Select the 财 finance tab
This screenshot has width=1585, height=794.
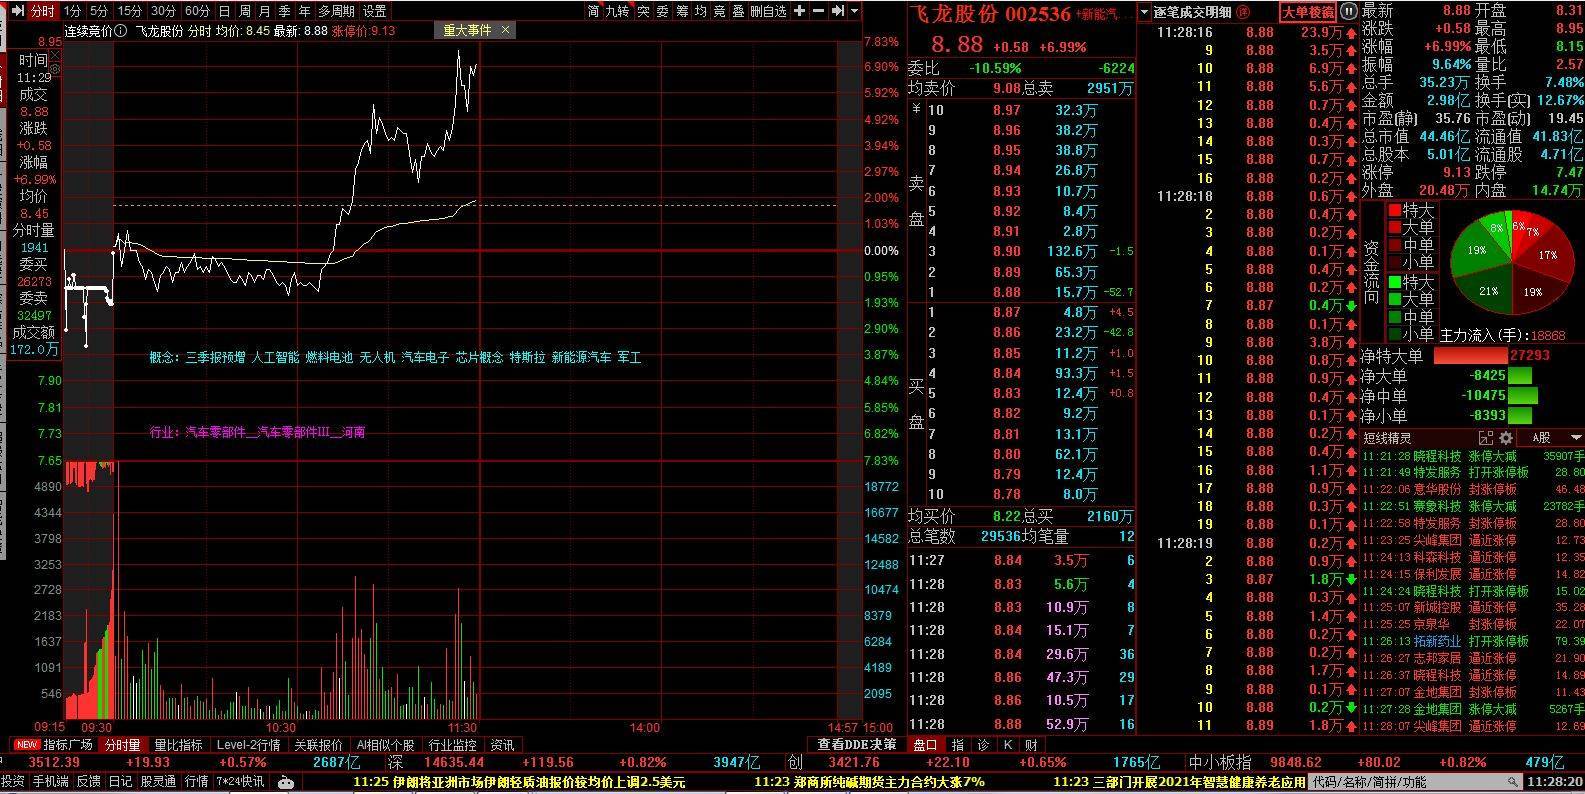click(x=1030, y=744)
